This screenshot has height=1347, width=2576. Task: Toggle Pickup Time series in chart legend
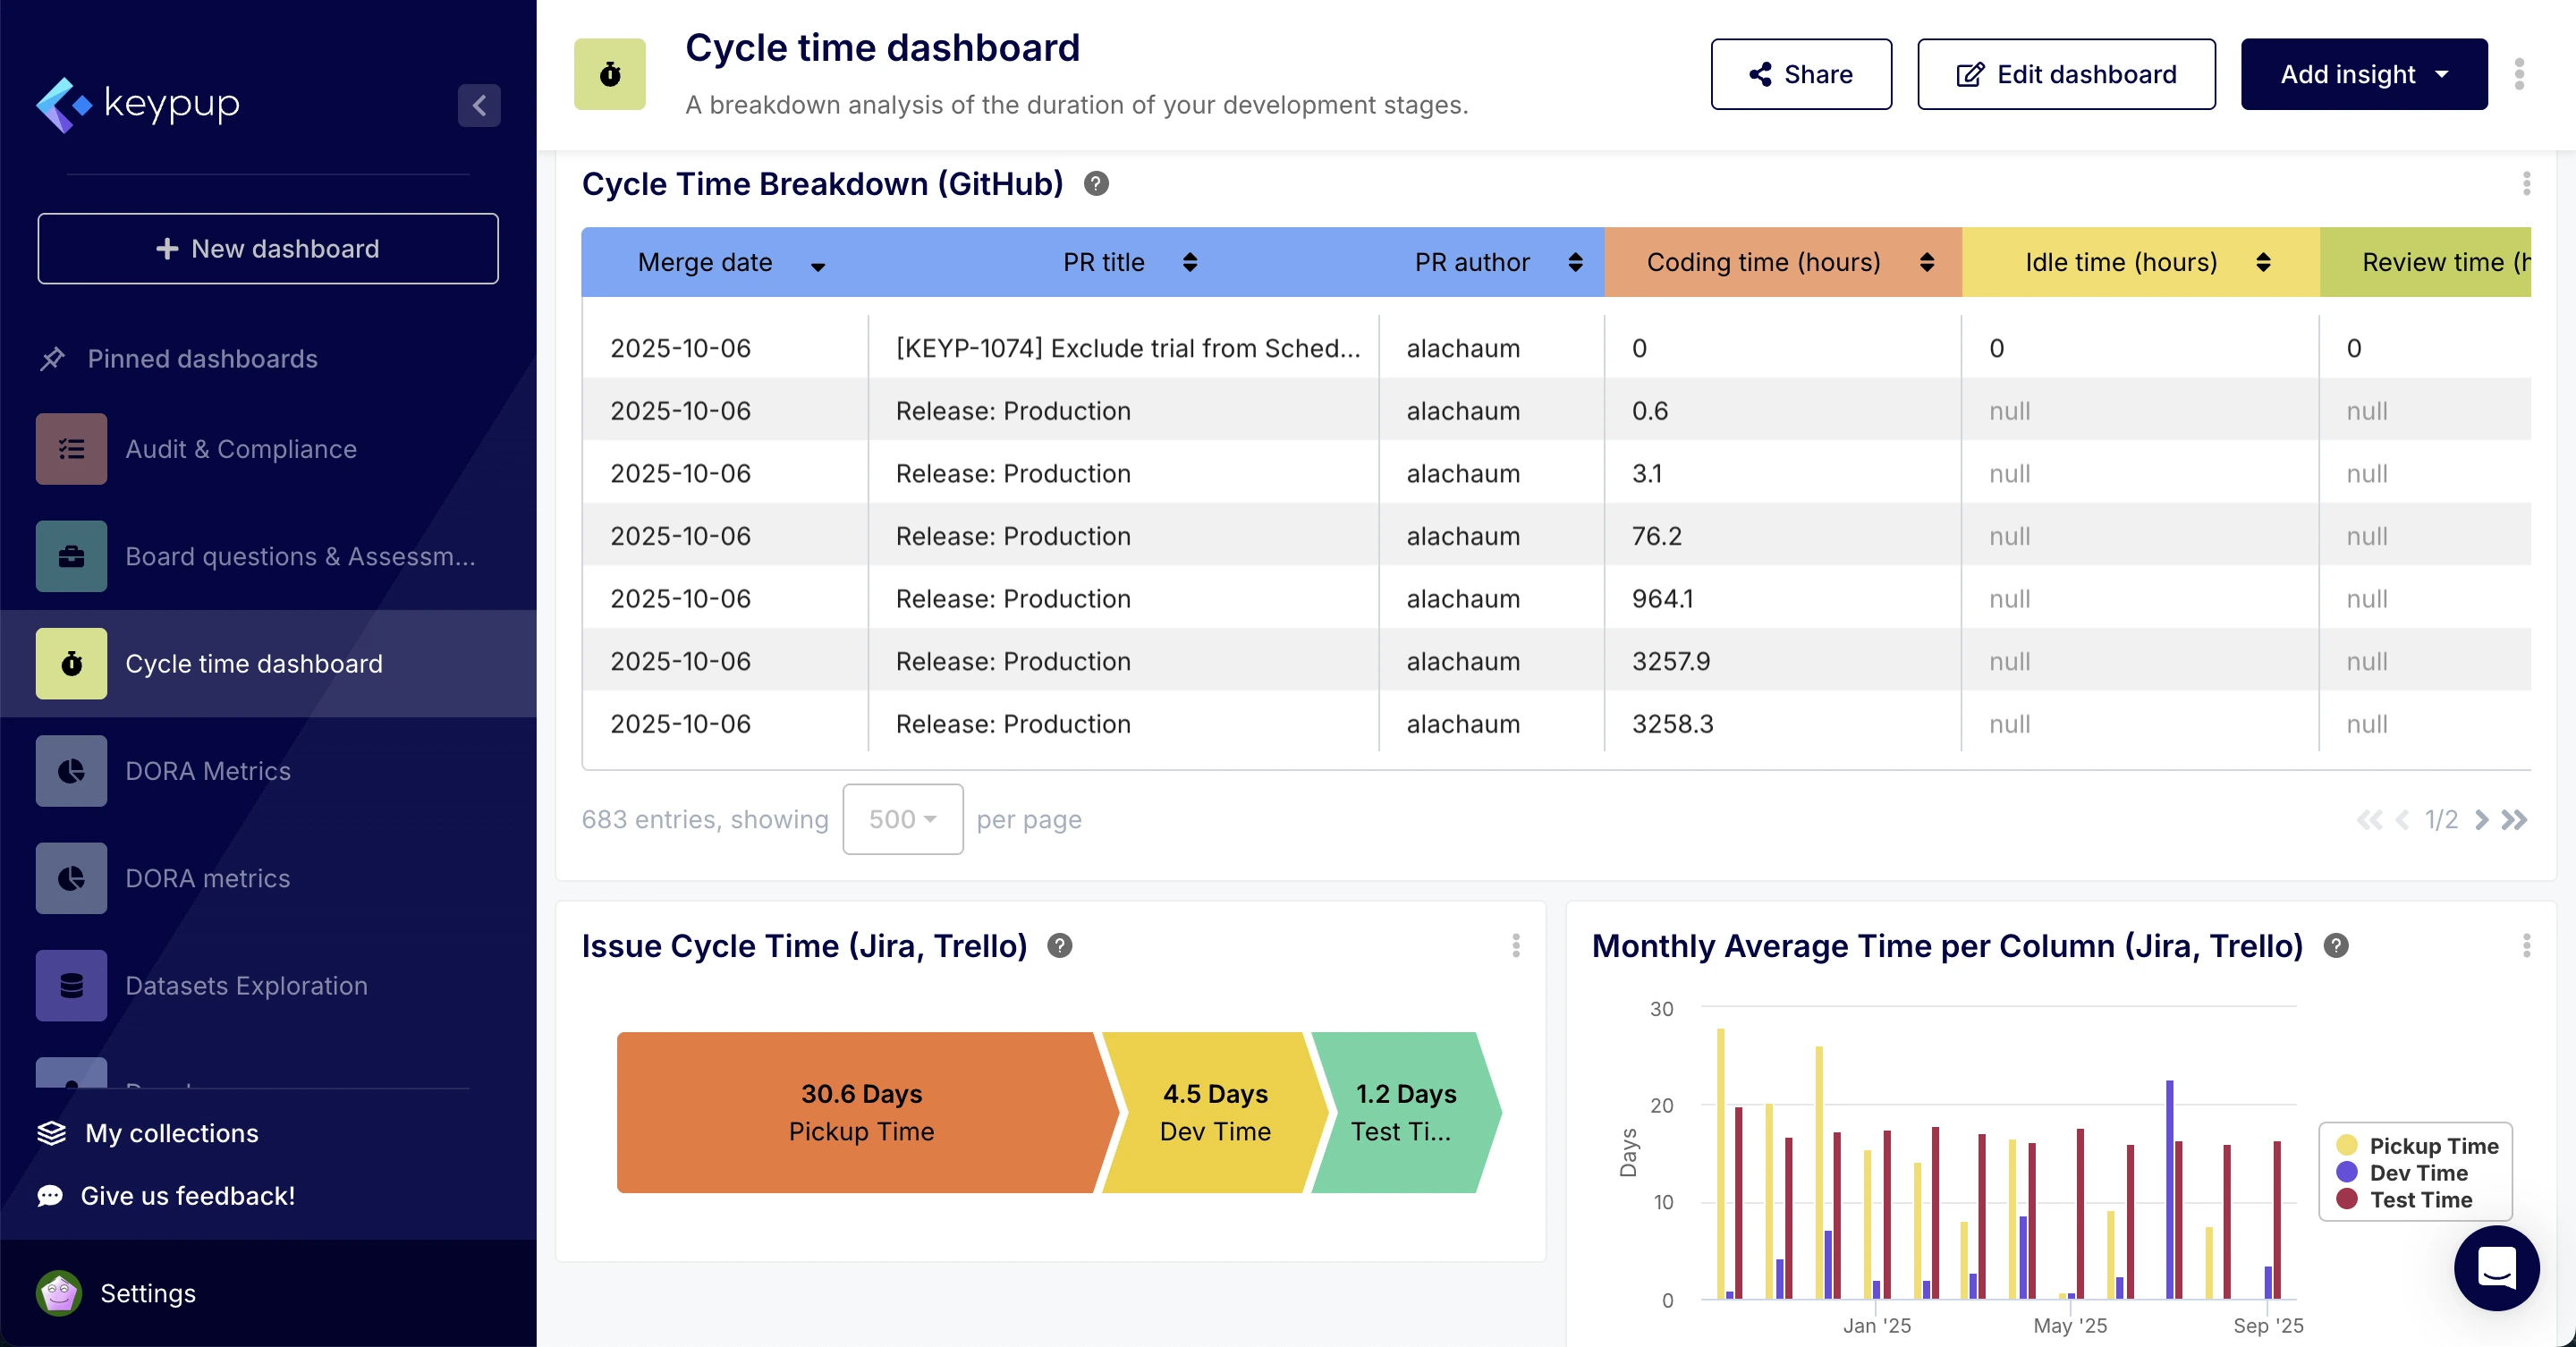[x=2419, y=1146]
